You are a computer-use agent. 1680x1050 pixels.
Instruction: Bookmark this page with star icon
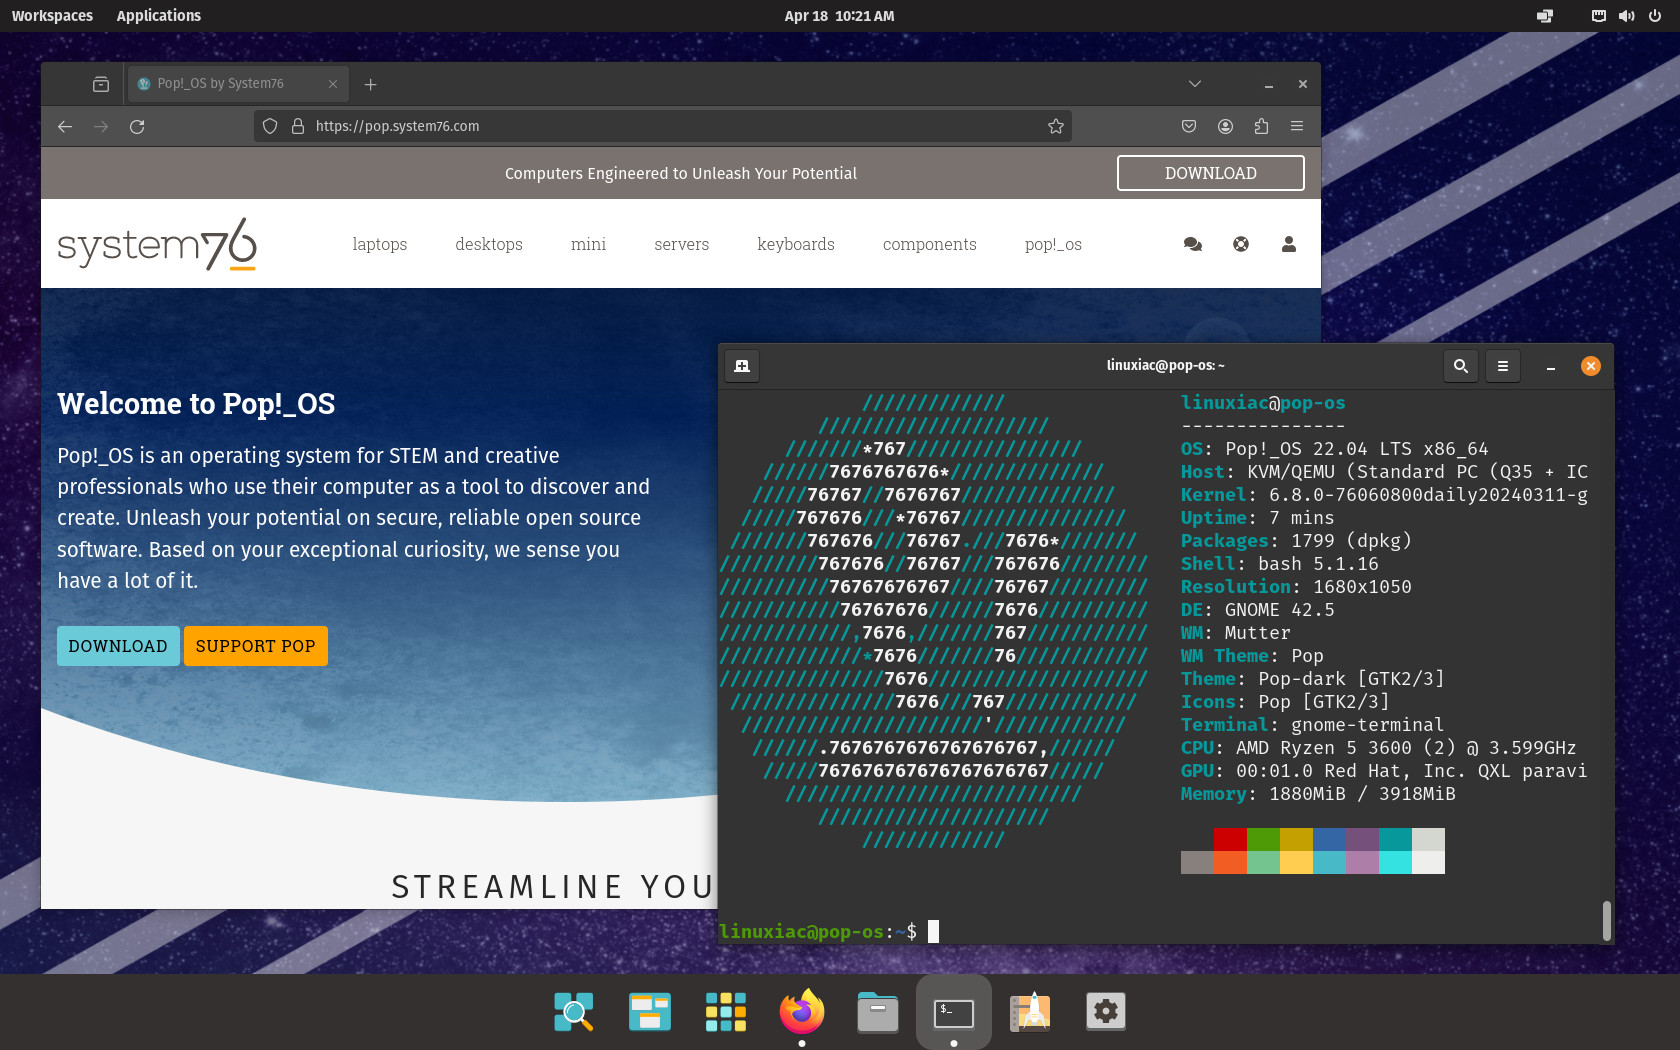click(x=1055, y=126)
